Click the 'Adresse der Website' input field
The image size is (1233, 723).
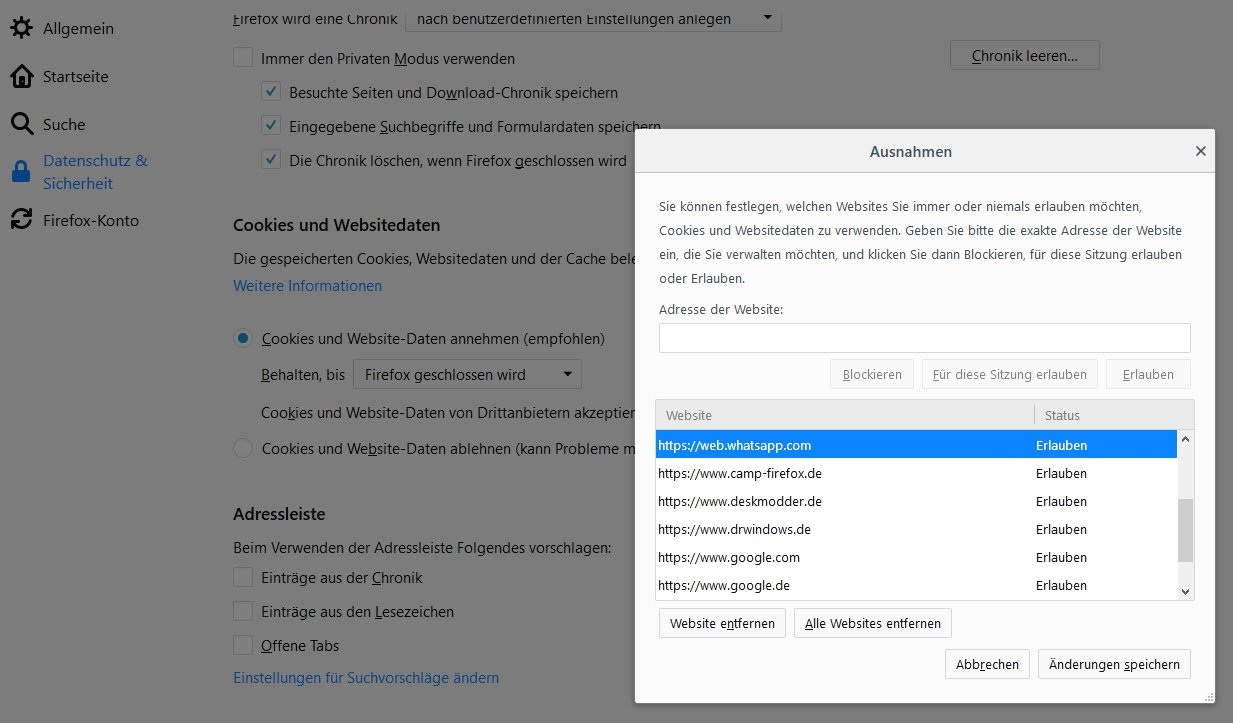click(x=924, y=338)
